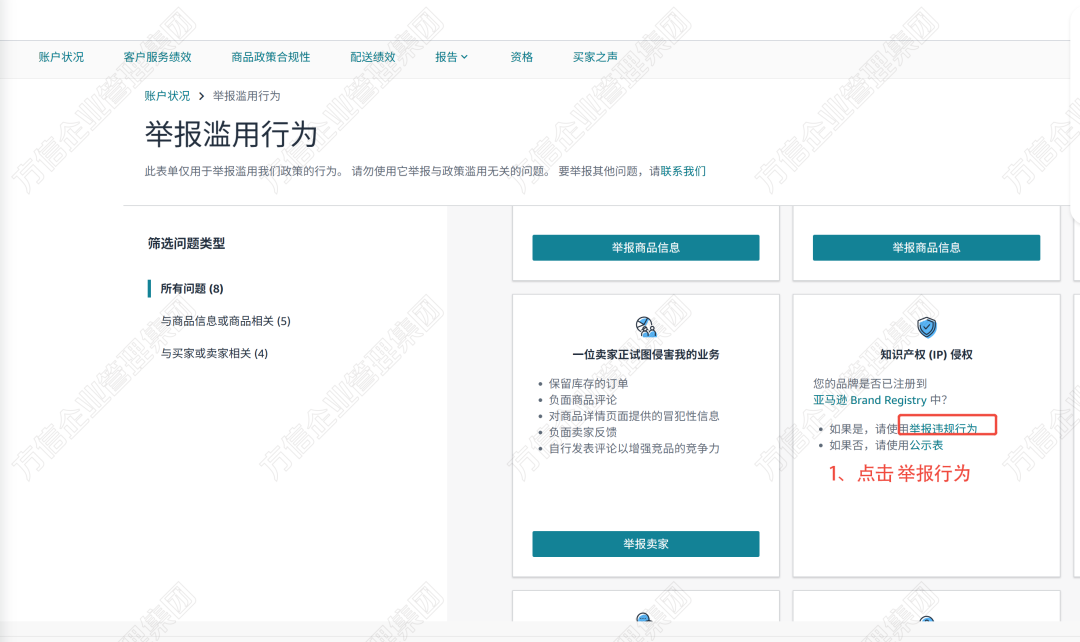Go to 配送绩效 tab

(373, 57)
